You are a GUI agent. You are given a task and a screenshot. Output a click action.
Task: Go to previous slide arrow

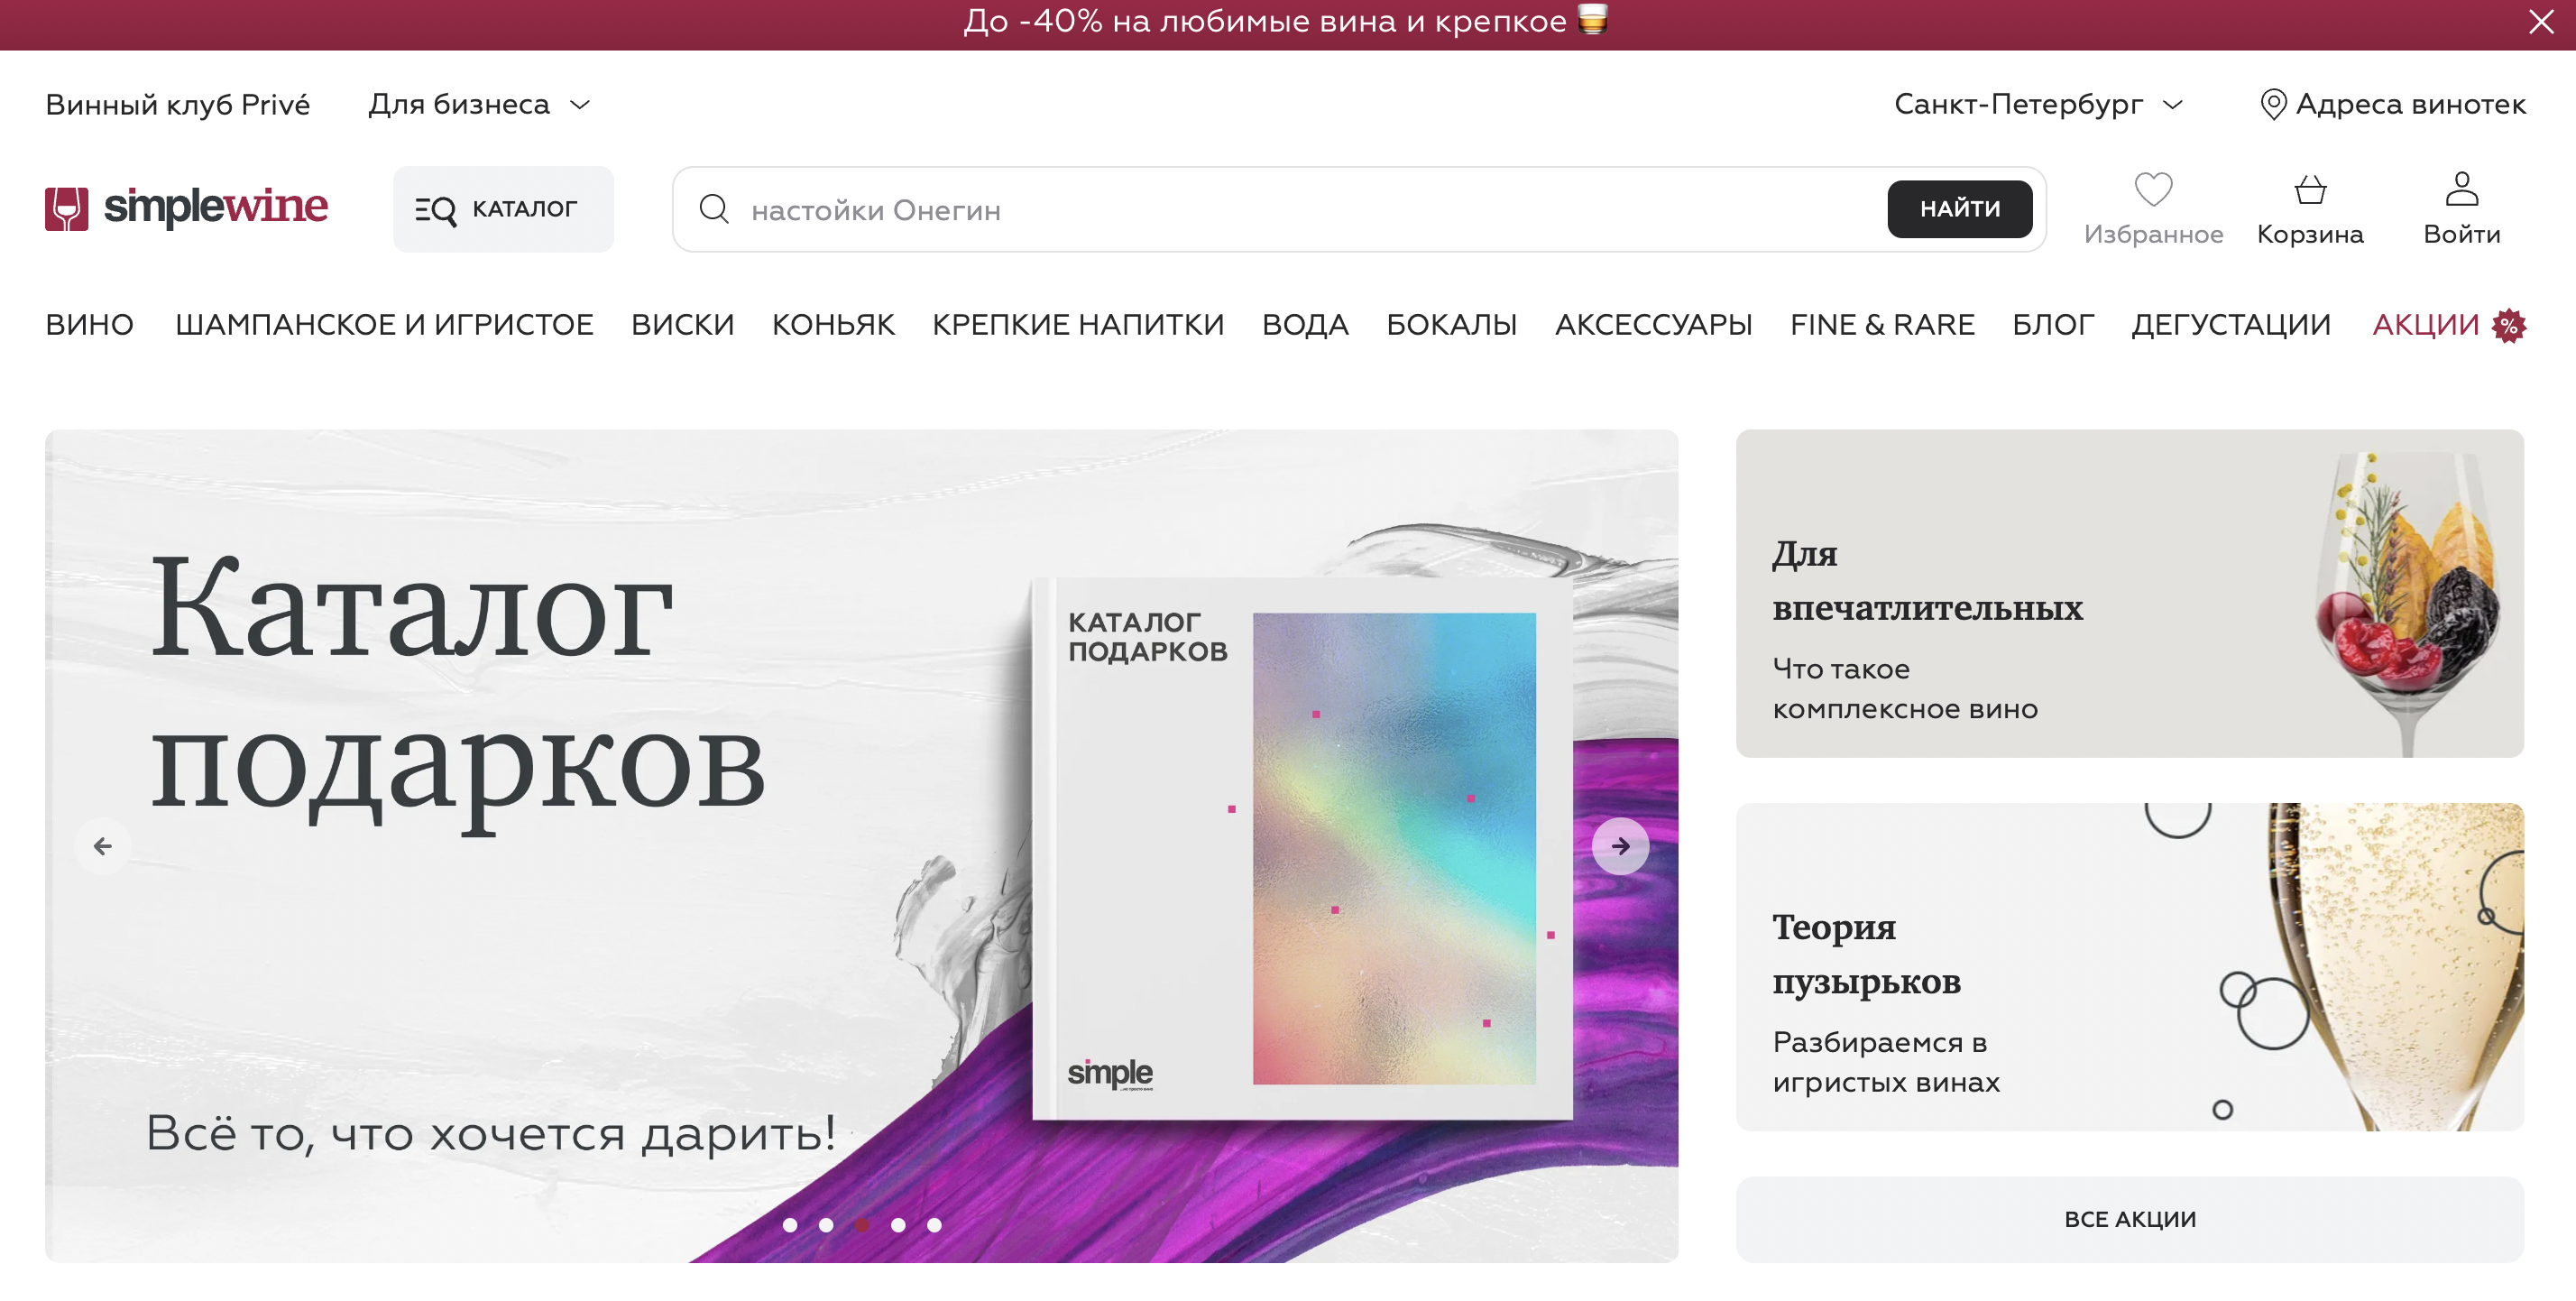tap(102, 846)
